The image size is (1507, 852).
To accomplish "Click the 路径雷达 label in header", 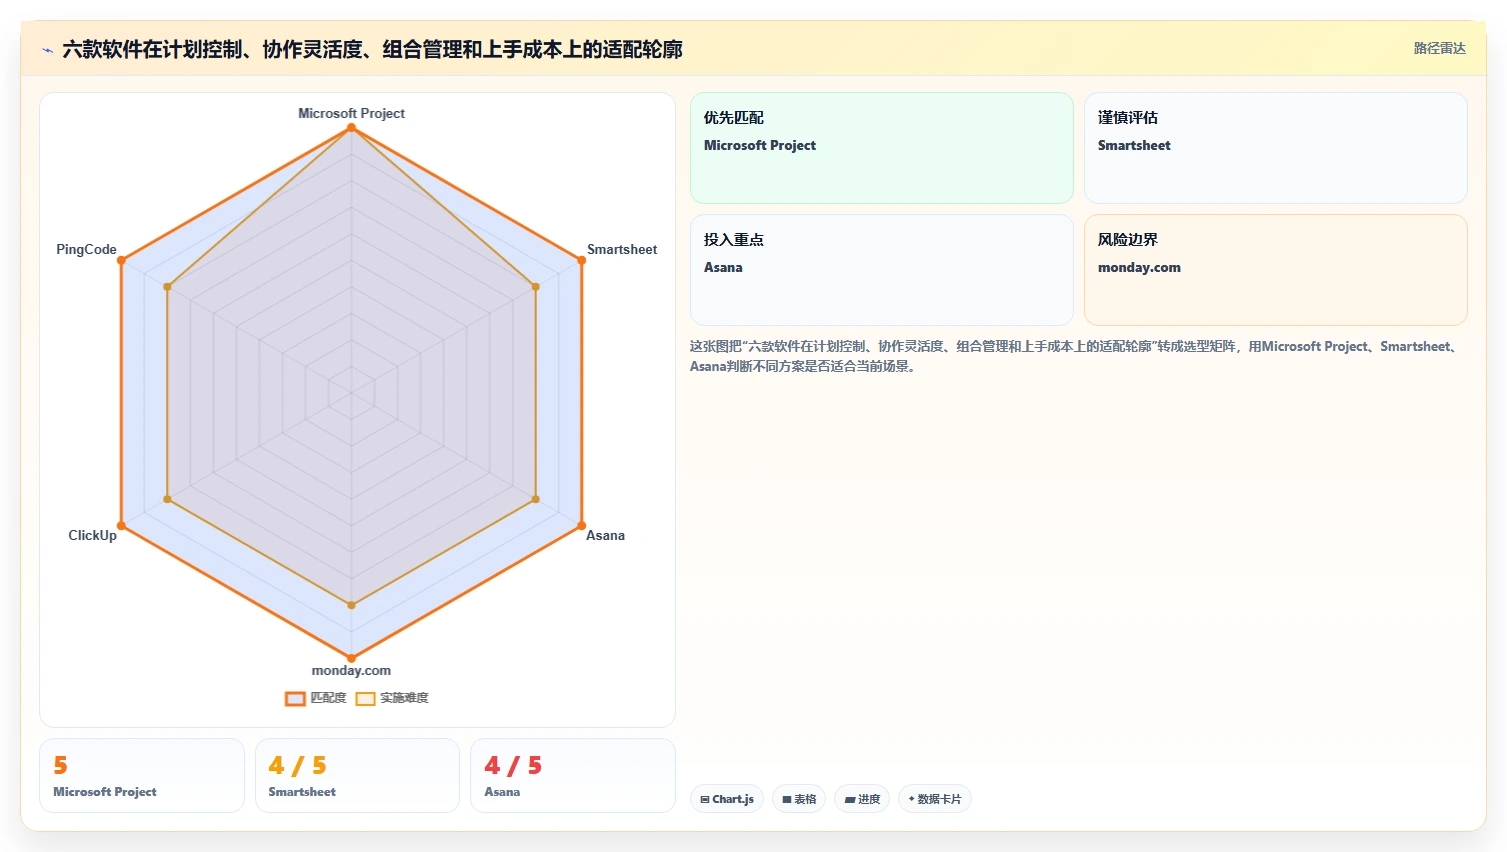I will coord(1439,48).
